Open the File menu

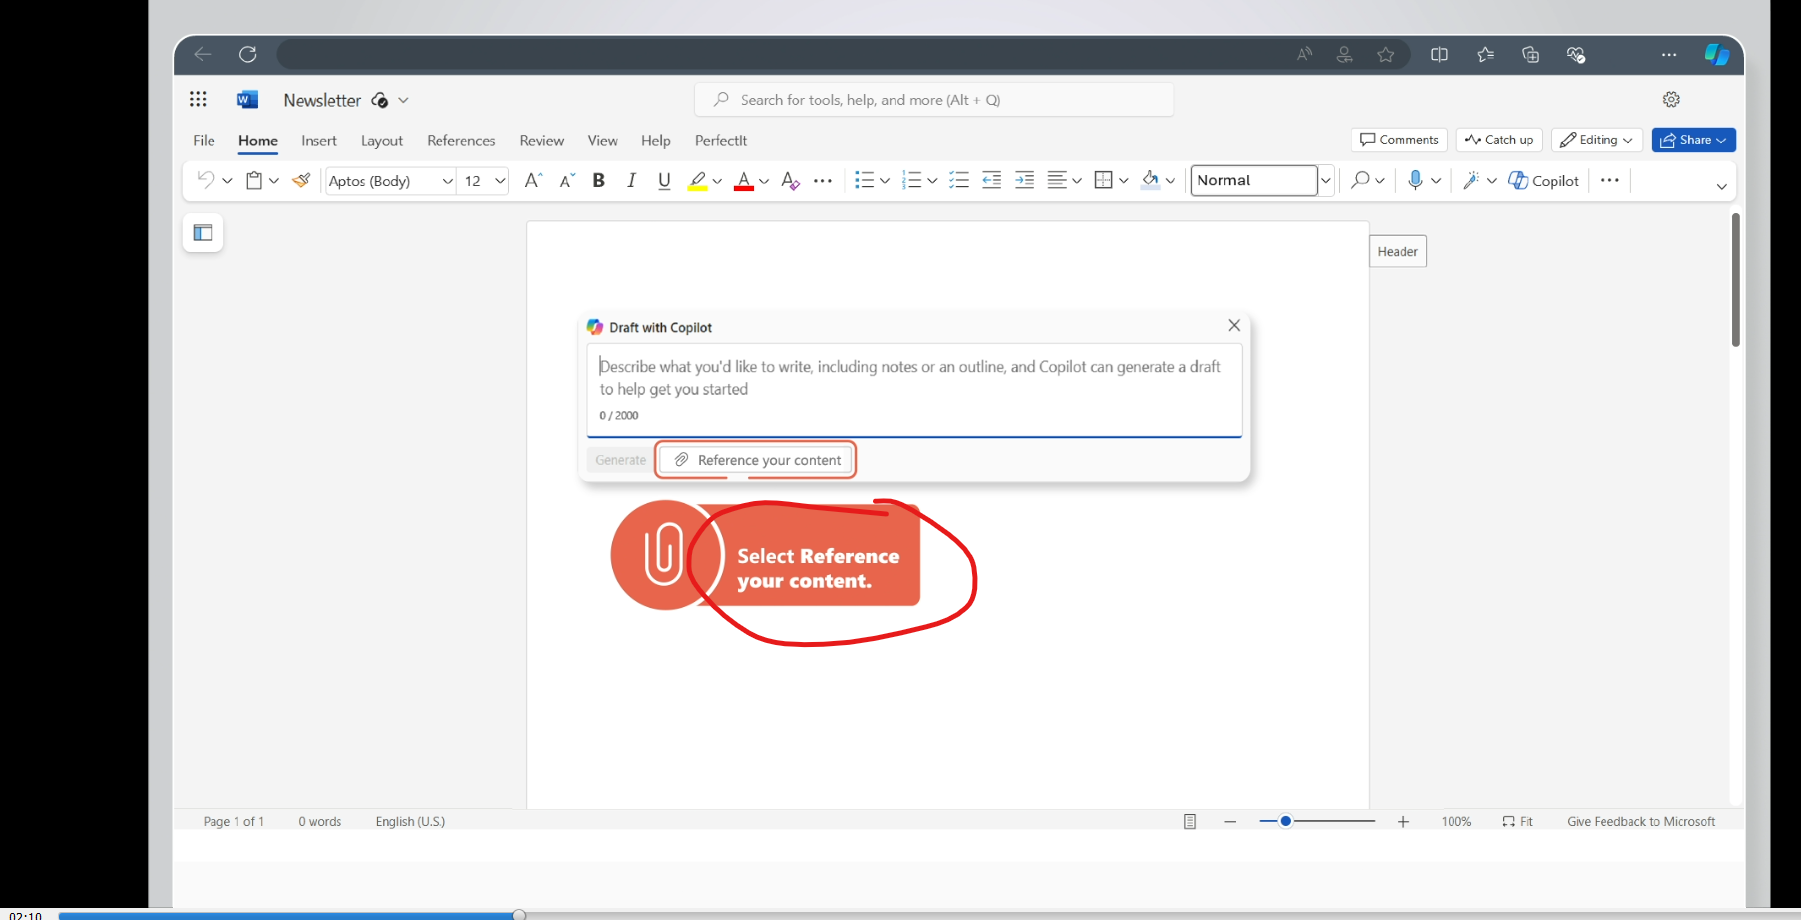(x=204, y=140)
